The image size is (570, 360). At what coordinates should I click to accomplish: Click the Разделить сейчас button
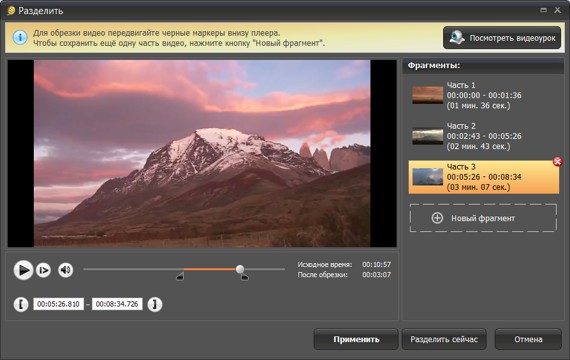444,339
